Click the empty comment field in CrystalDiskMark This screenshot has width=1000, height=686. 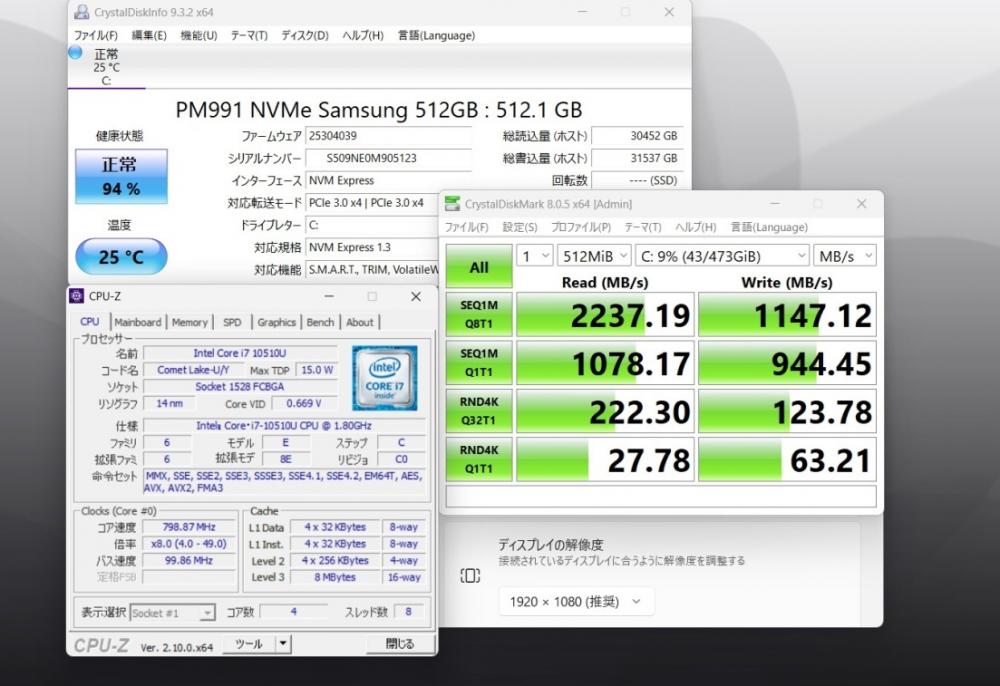[x=661, y=496]
